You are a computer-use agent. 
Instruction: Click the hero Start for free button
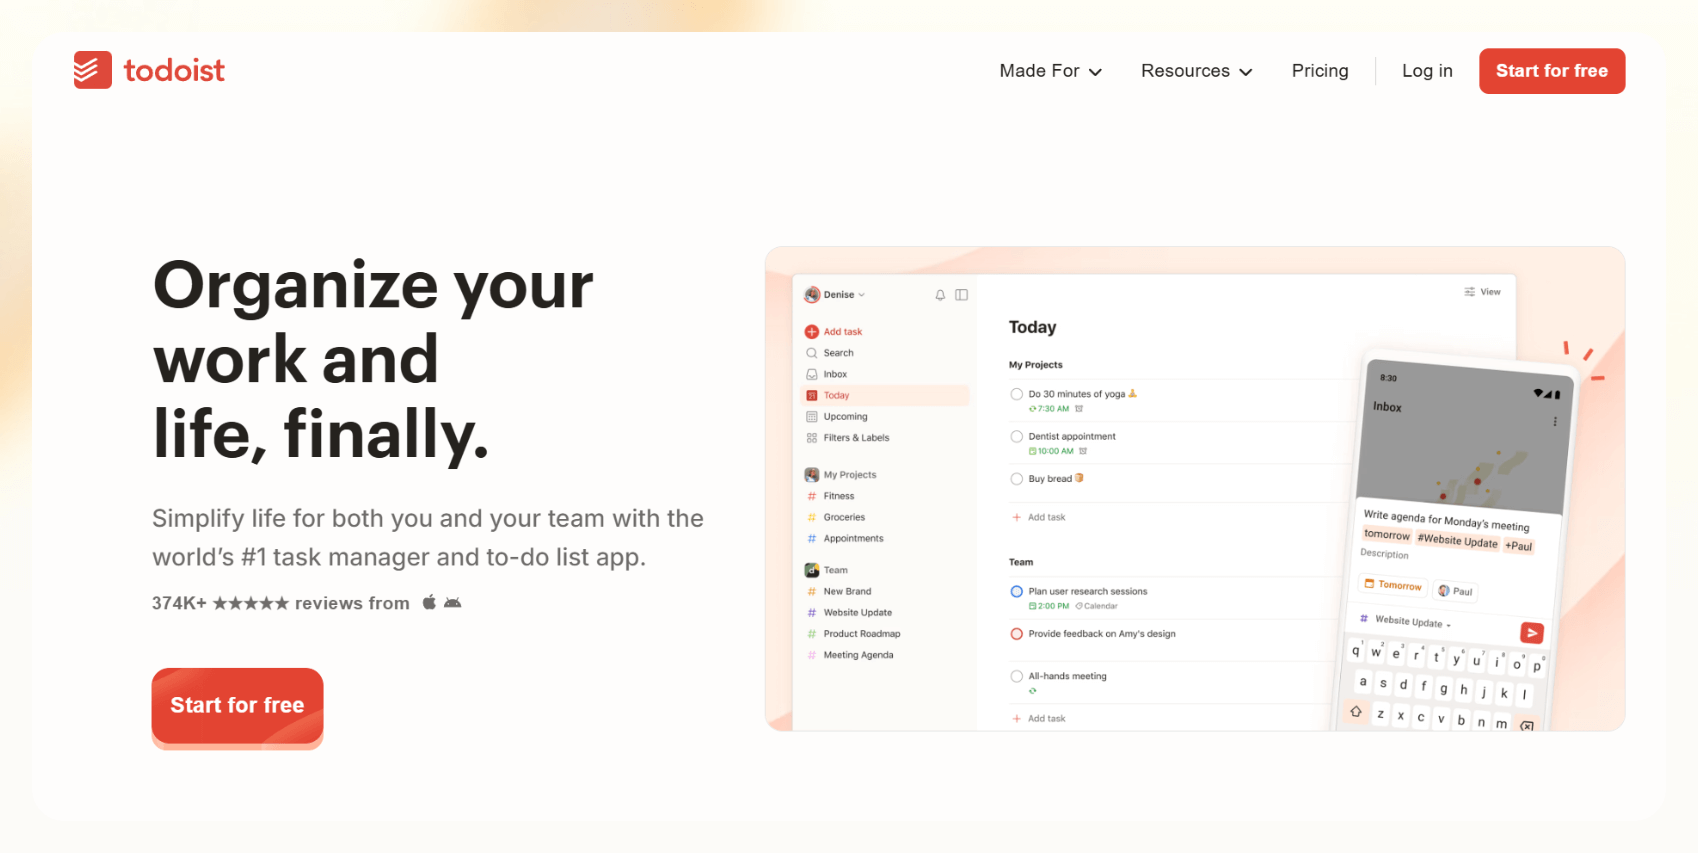point(237,706)
